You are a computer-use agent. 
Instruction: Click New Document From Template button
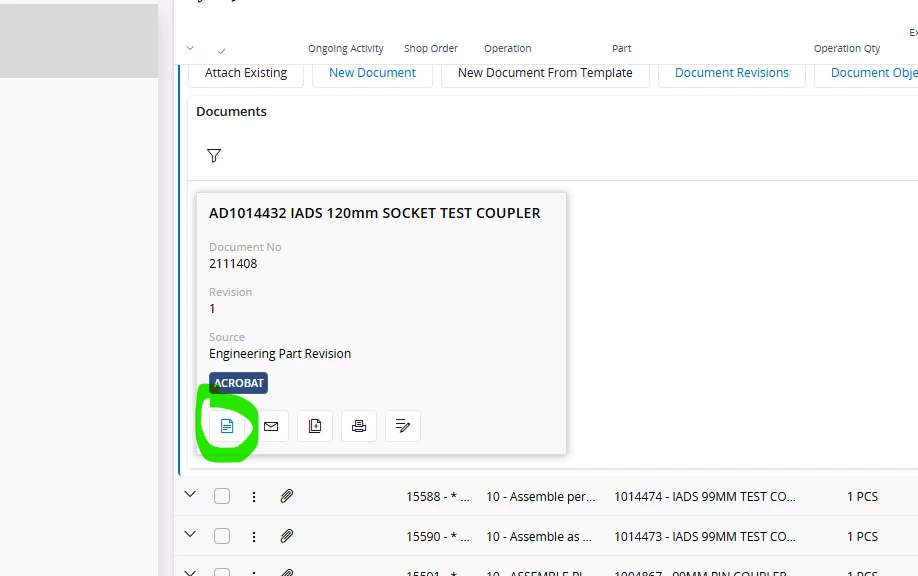point(545,73)
